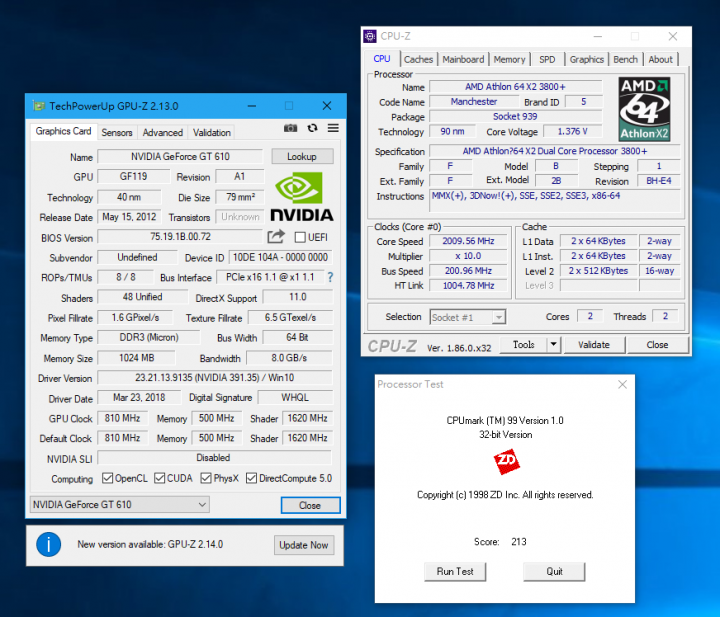The height and width of the screenshot is (617, 720).
Task: Click the BIOS Version field 75.19.1B.00.72
Action: click(x=180, y=236)
